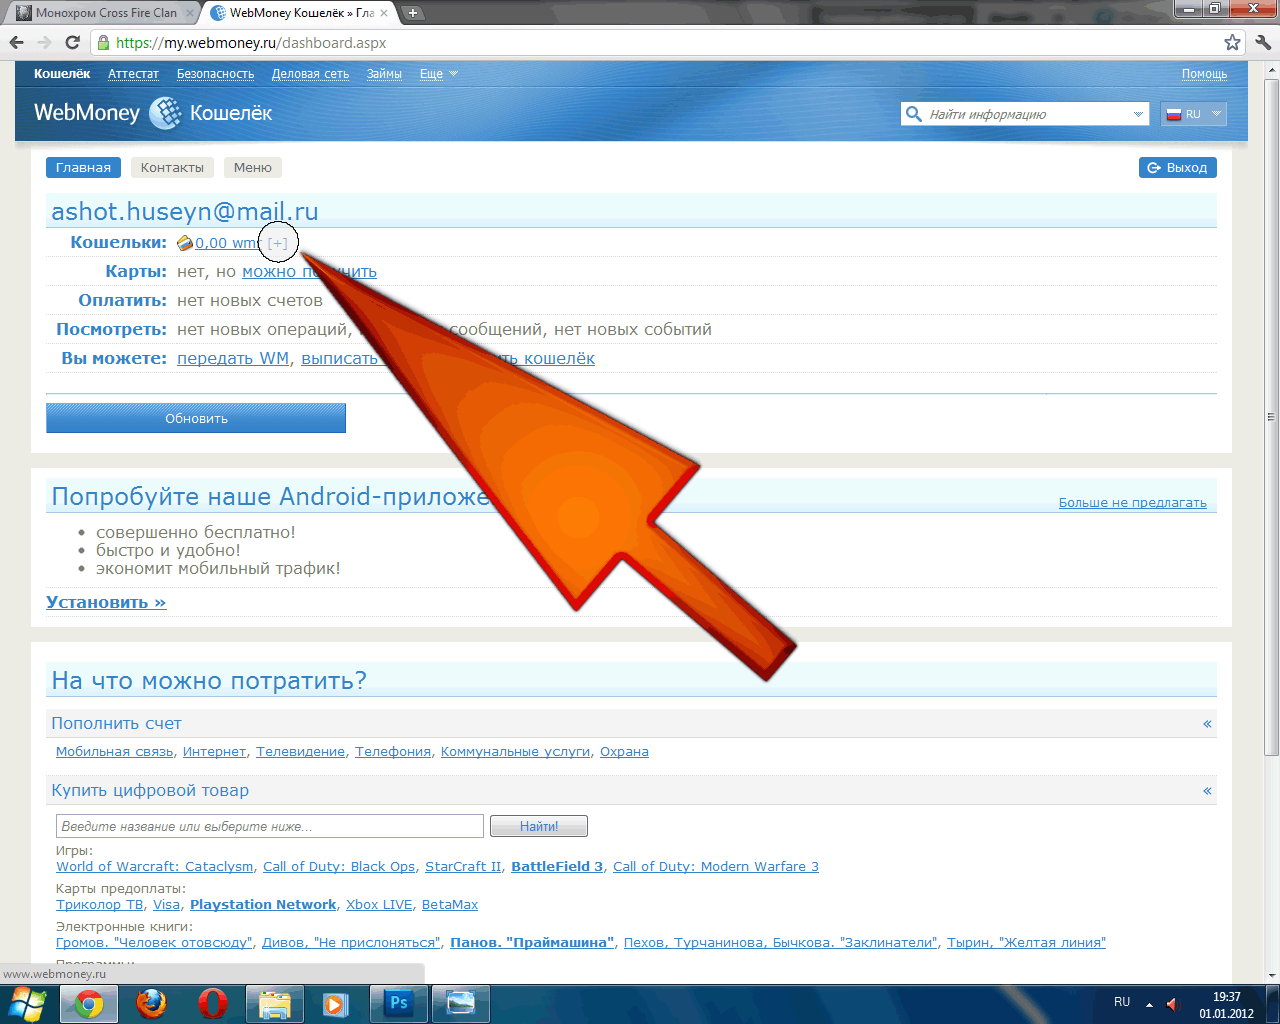
Task: Open the media player taskbar icon
Action: (x=335, y=1004)
